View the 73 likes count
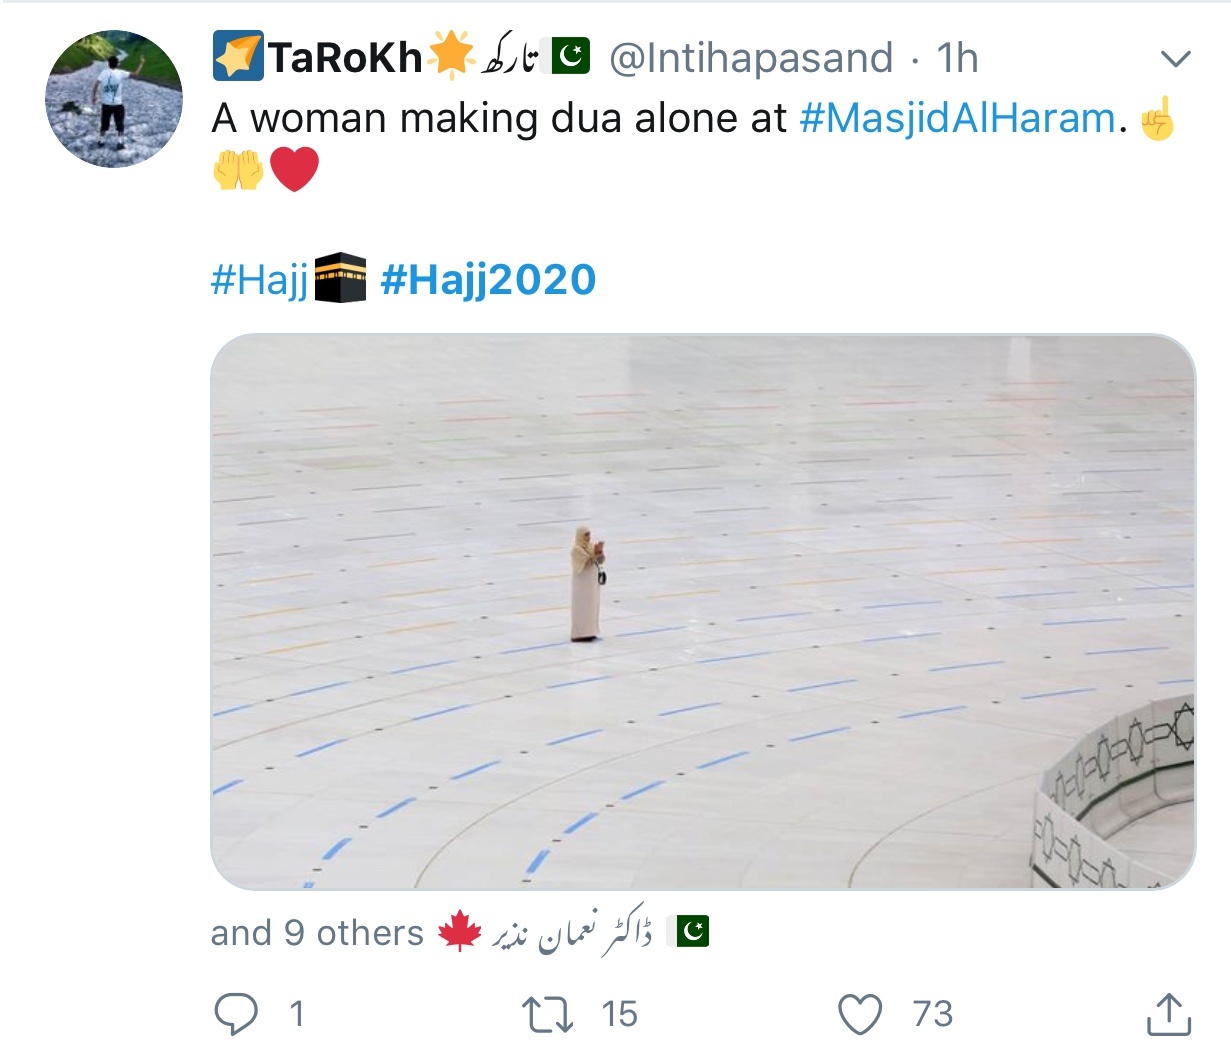This screenshot has height=1045, width=1231. [933, 1014]
